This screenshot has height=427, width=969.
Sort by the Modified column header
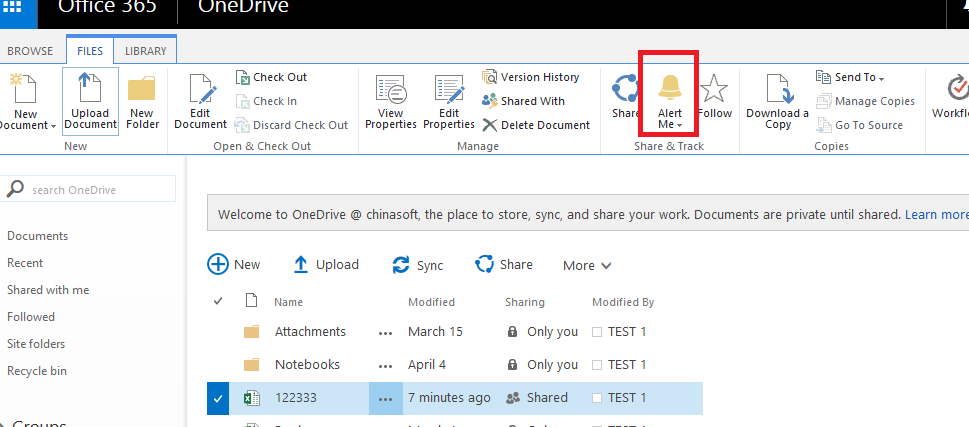pos(431,302)
